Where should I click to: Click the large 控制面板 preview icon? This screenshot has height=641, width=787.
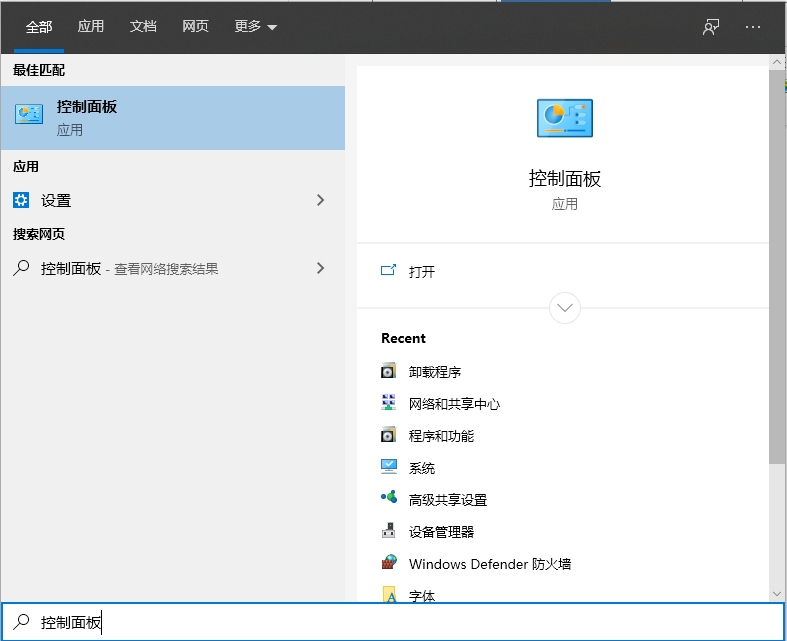(564, 119)
